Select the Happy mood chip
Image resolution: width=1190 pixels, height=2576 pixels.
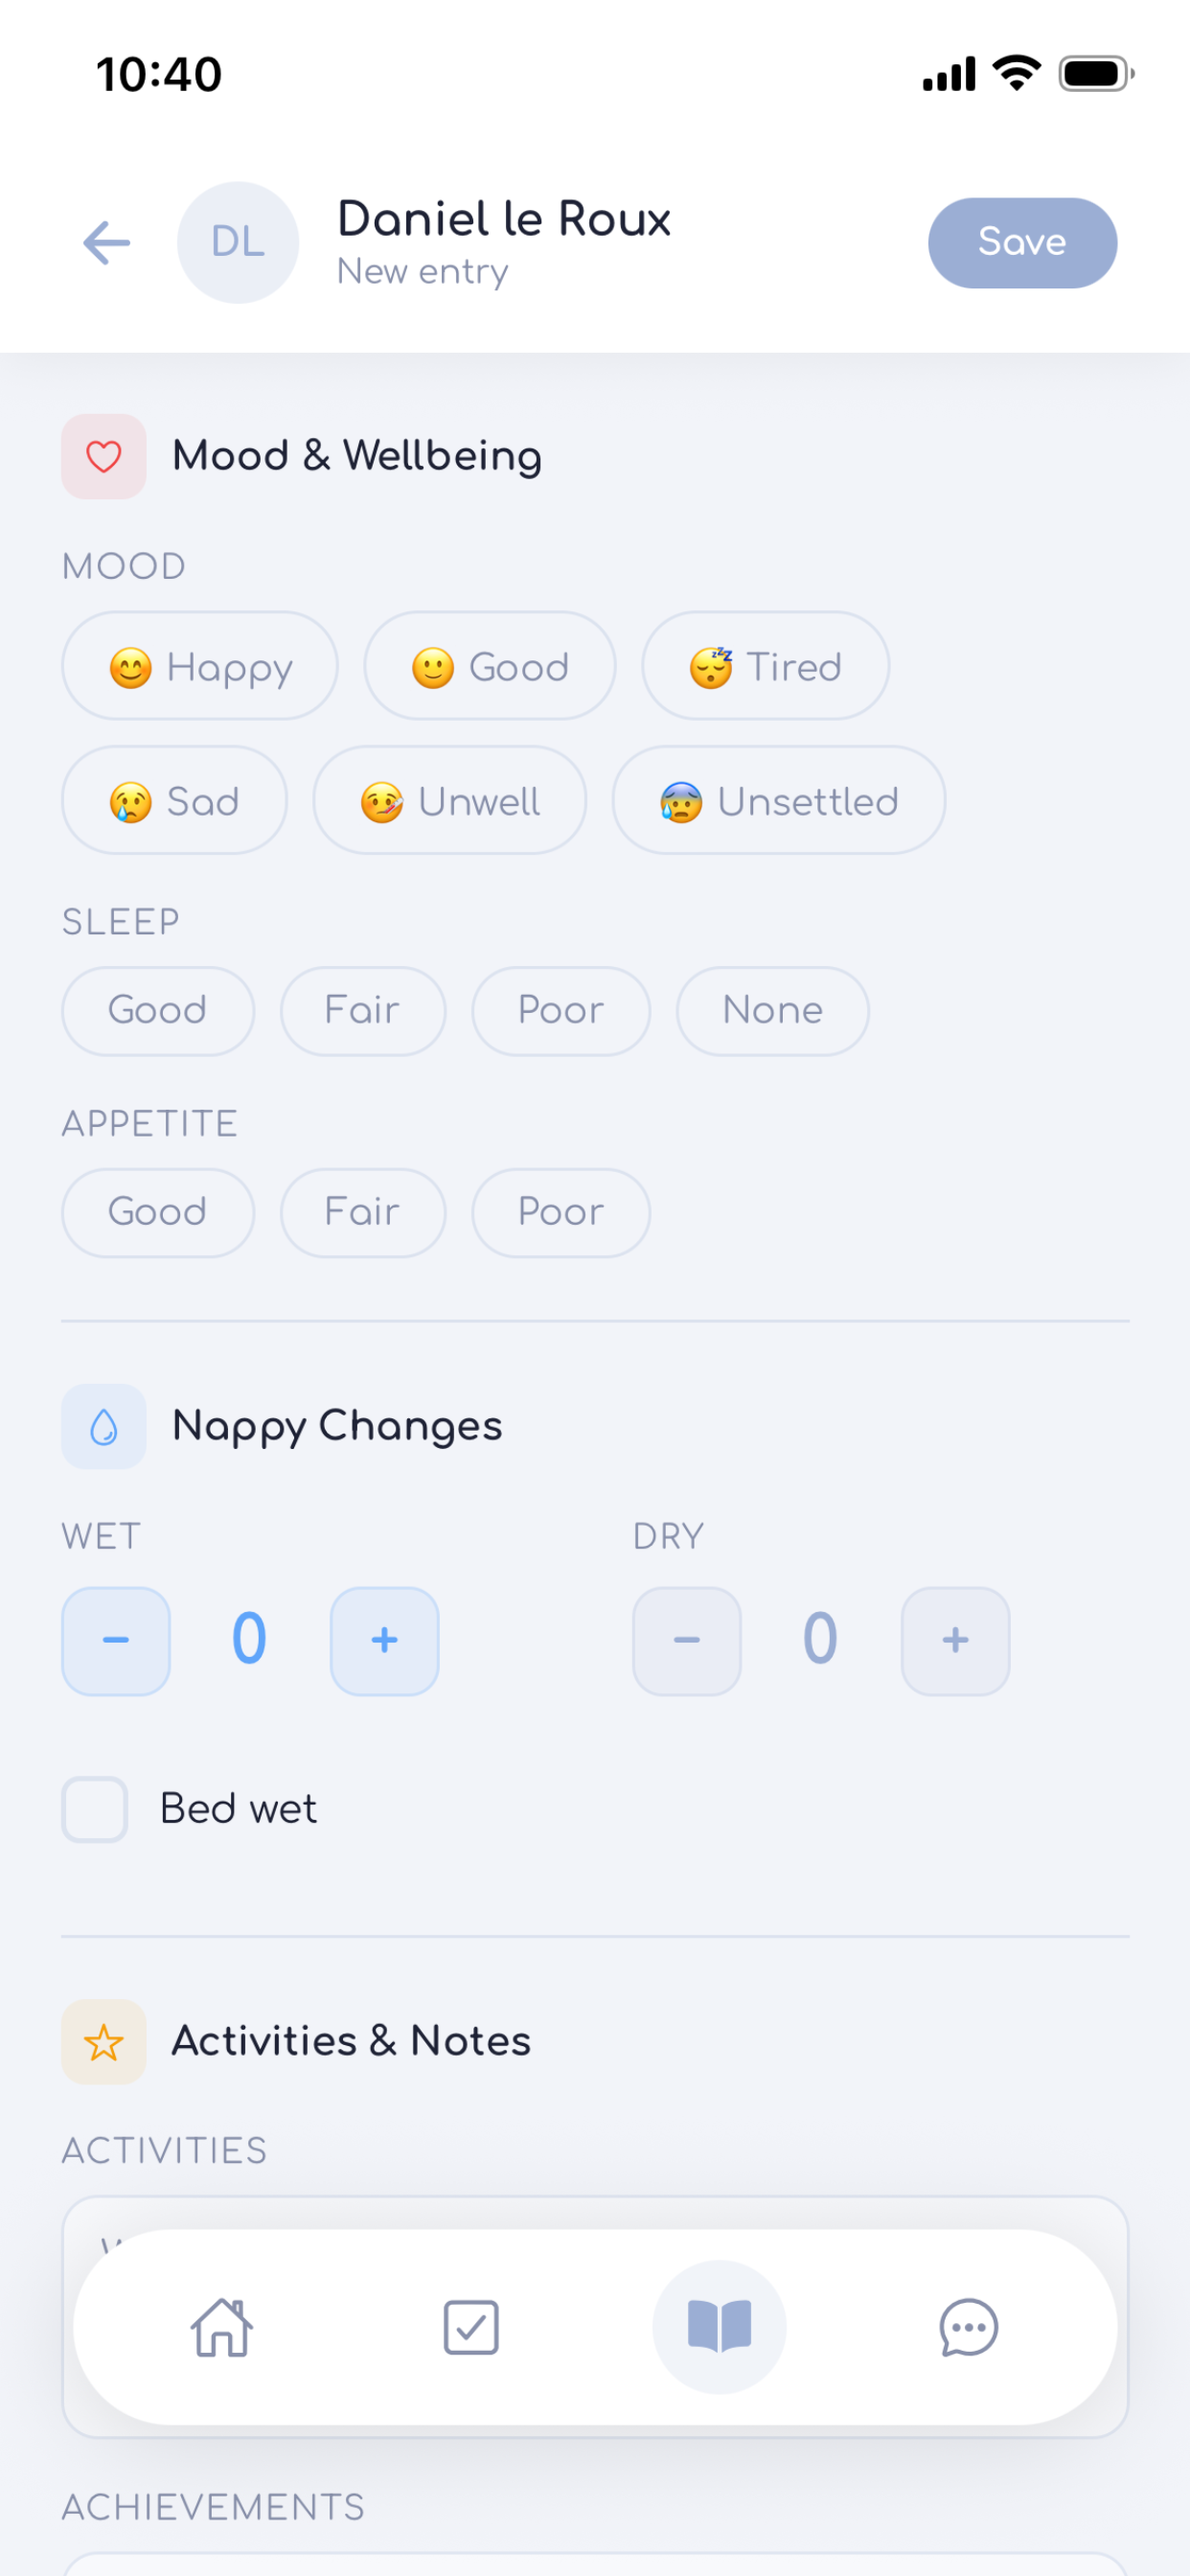pos(200,666)
